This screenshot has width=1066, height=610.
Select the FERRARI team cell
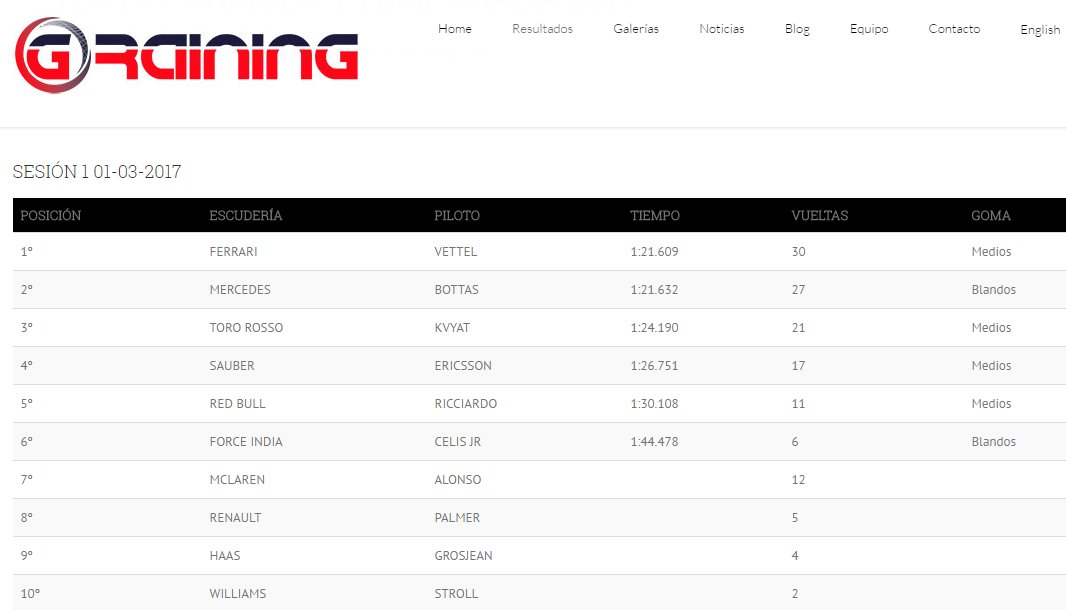click(233, 252)
